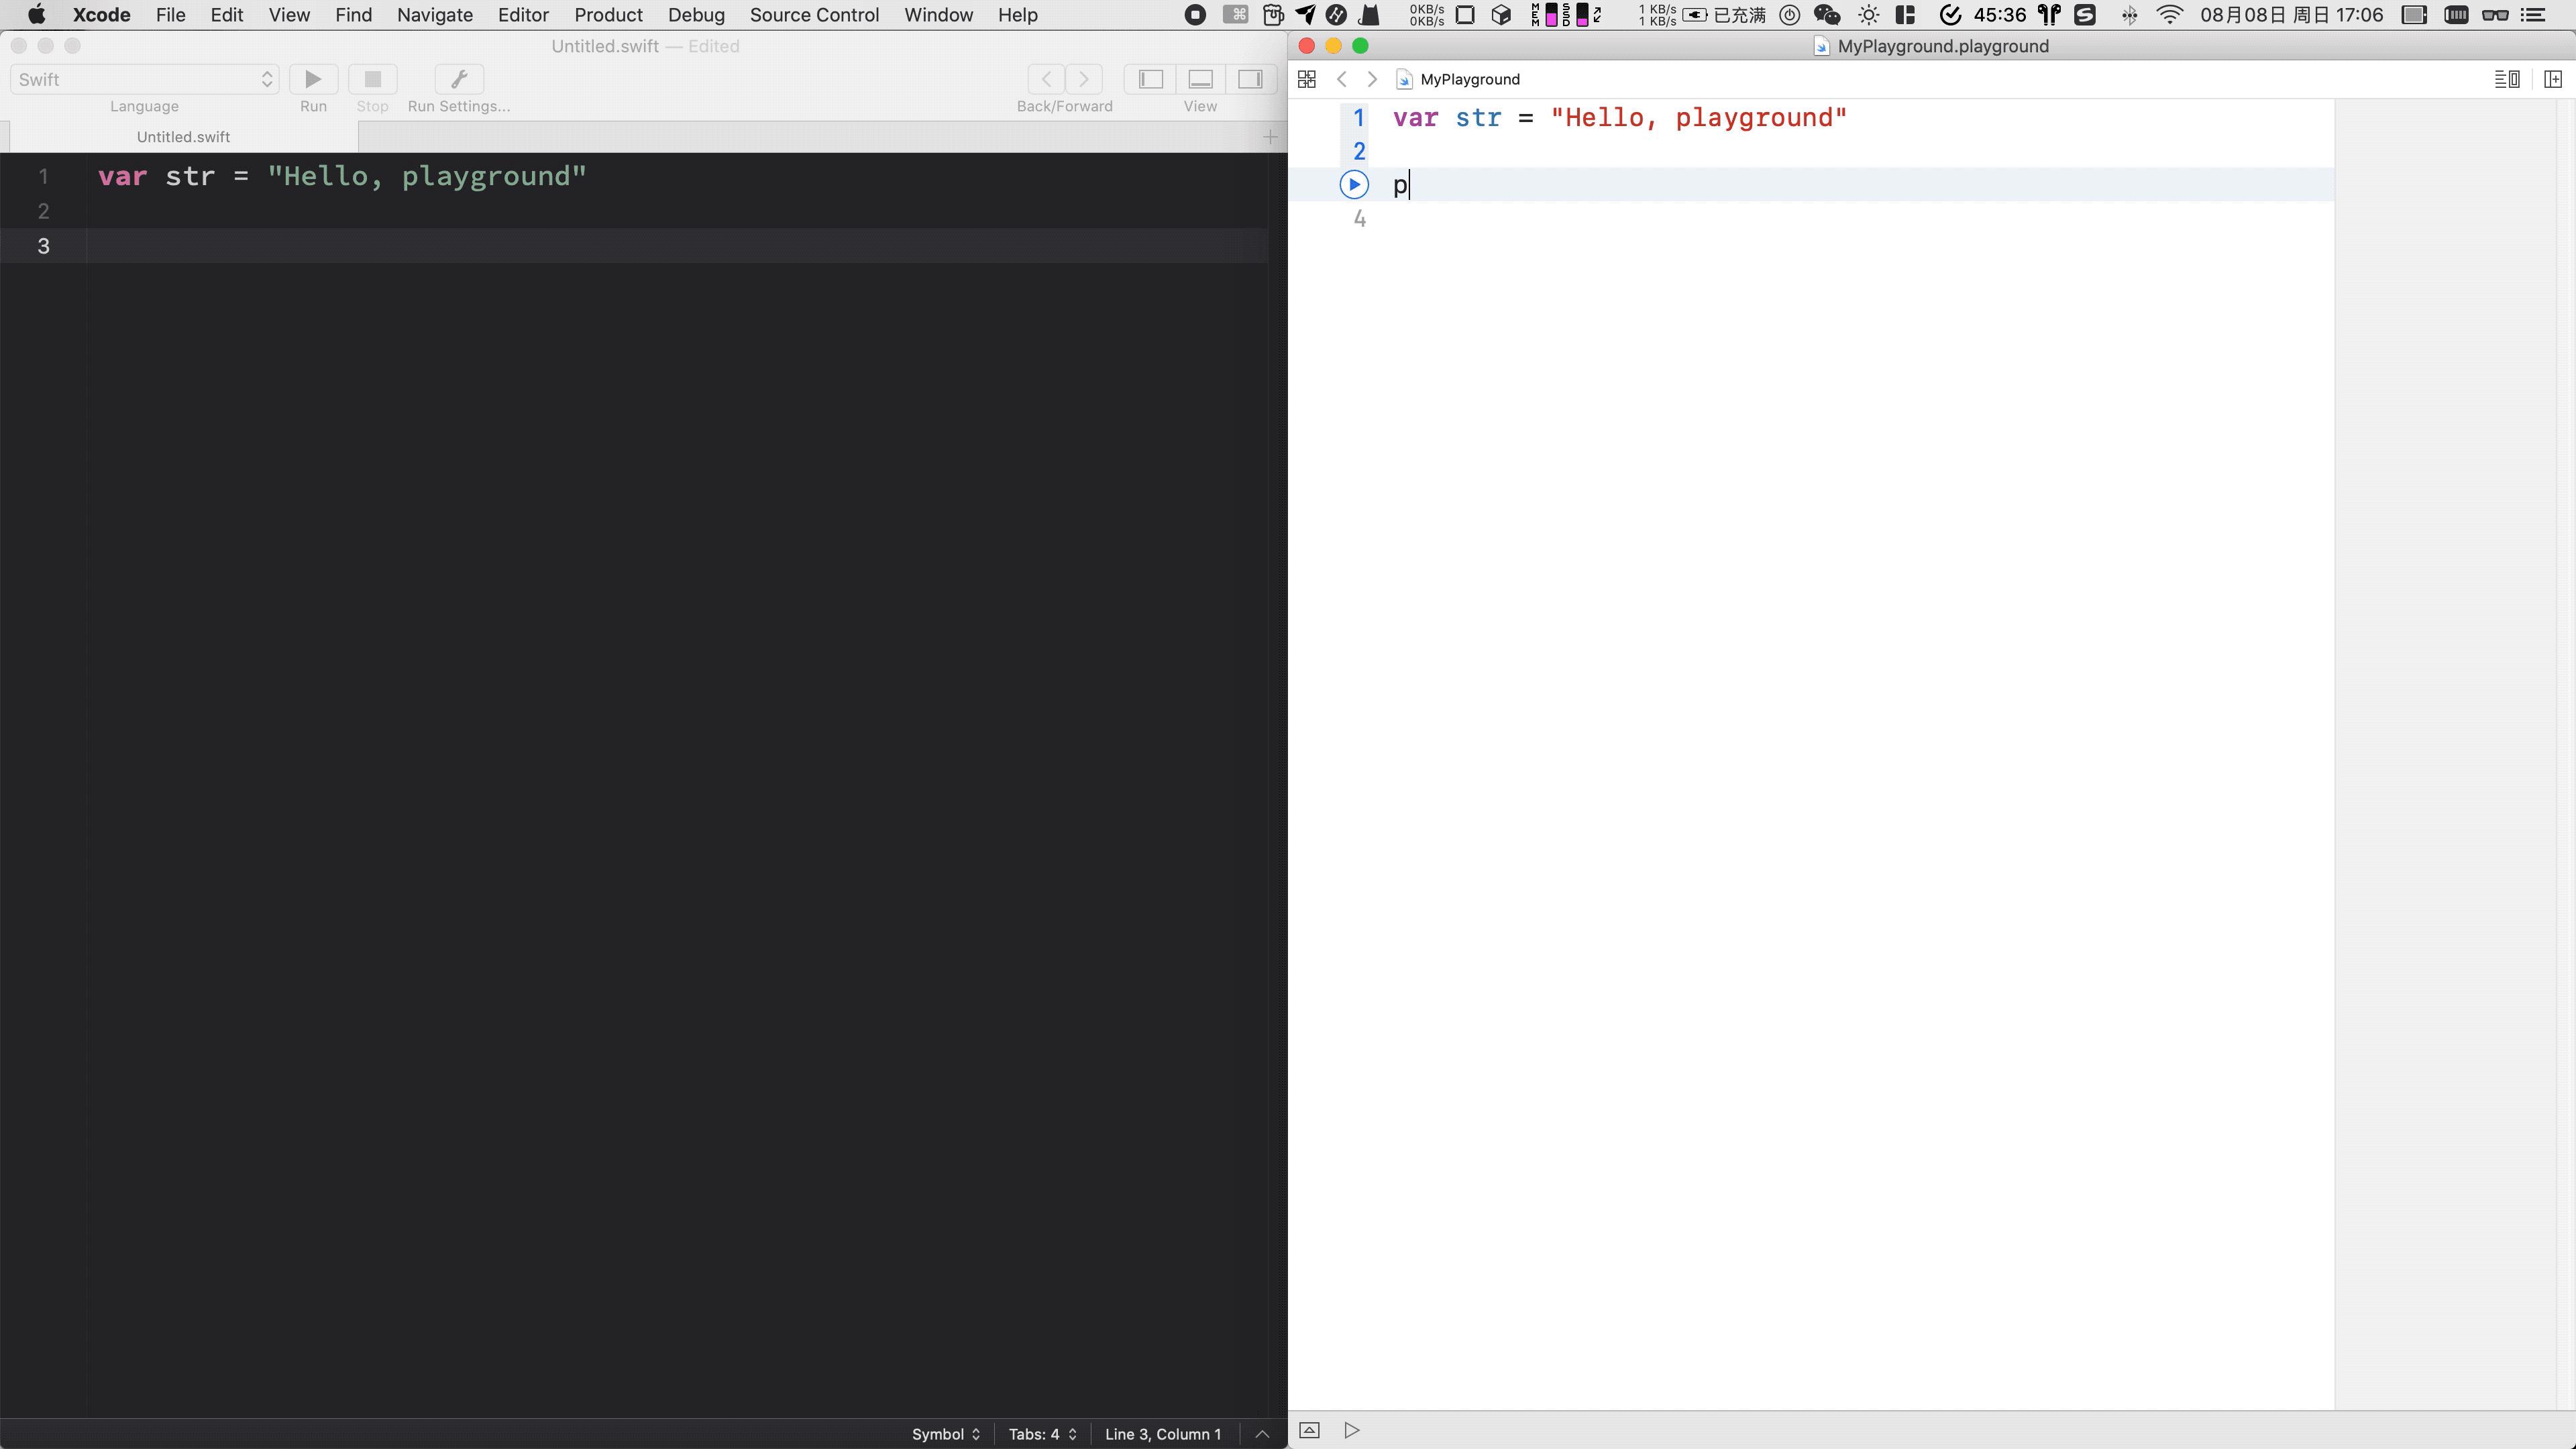Go back in playground navigation history
Image resolution: width=2576 pixels, height=1449 pixels.
pos(1342,79)
